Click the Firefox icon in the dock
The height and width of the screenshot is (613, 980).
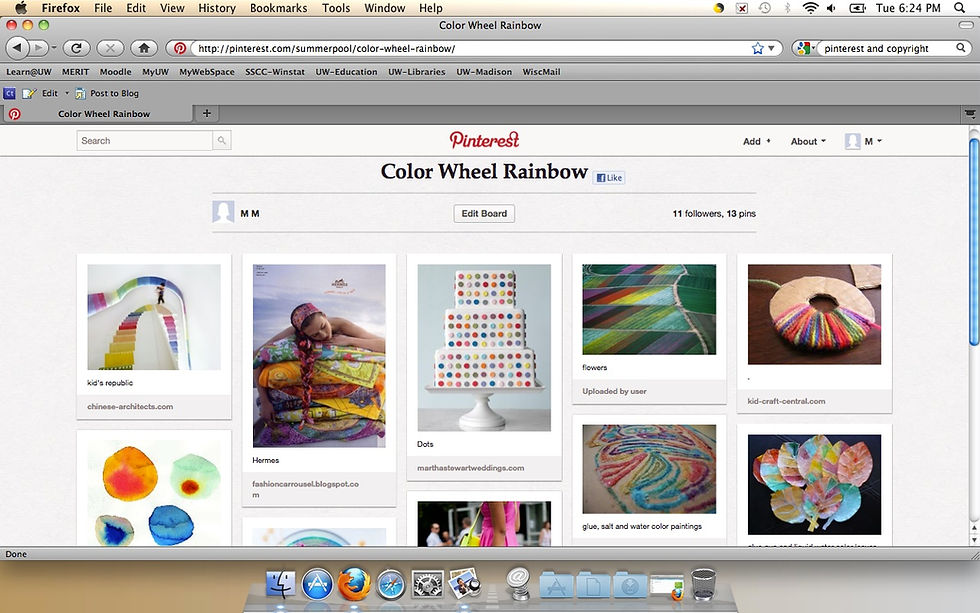(354, 585)
